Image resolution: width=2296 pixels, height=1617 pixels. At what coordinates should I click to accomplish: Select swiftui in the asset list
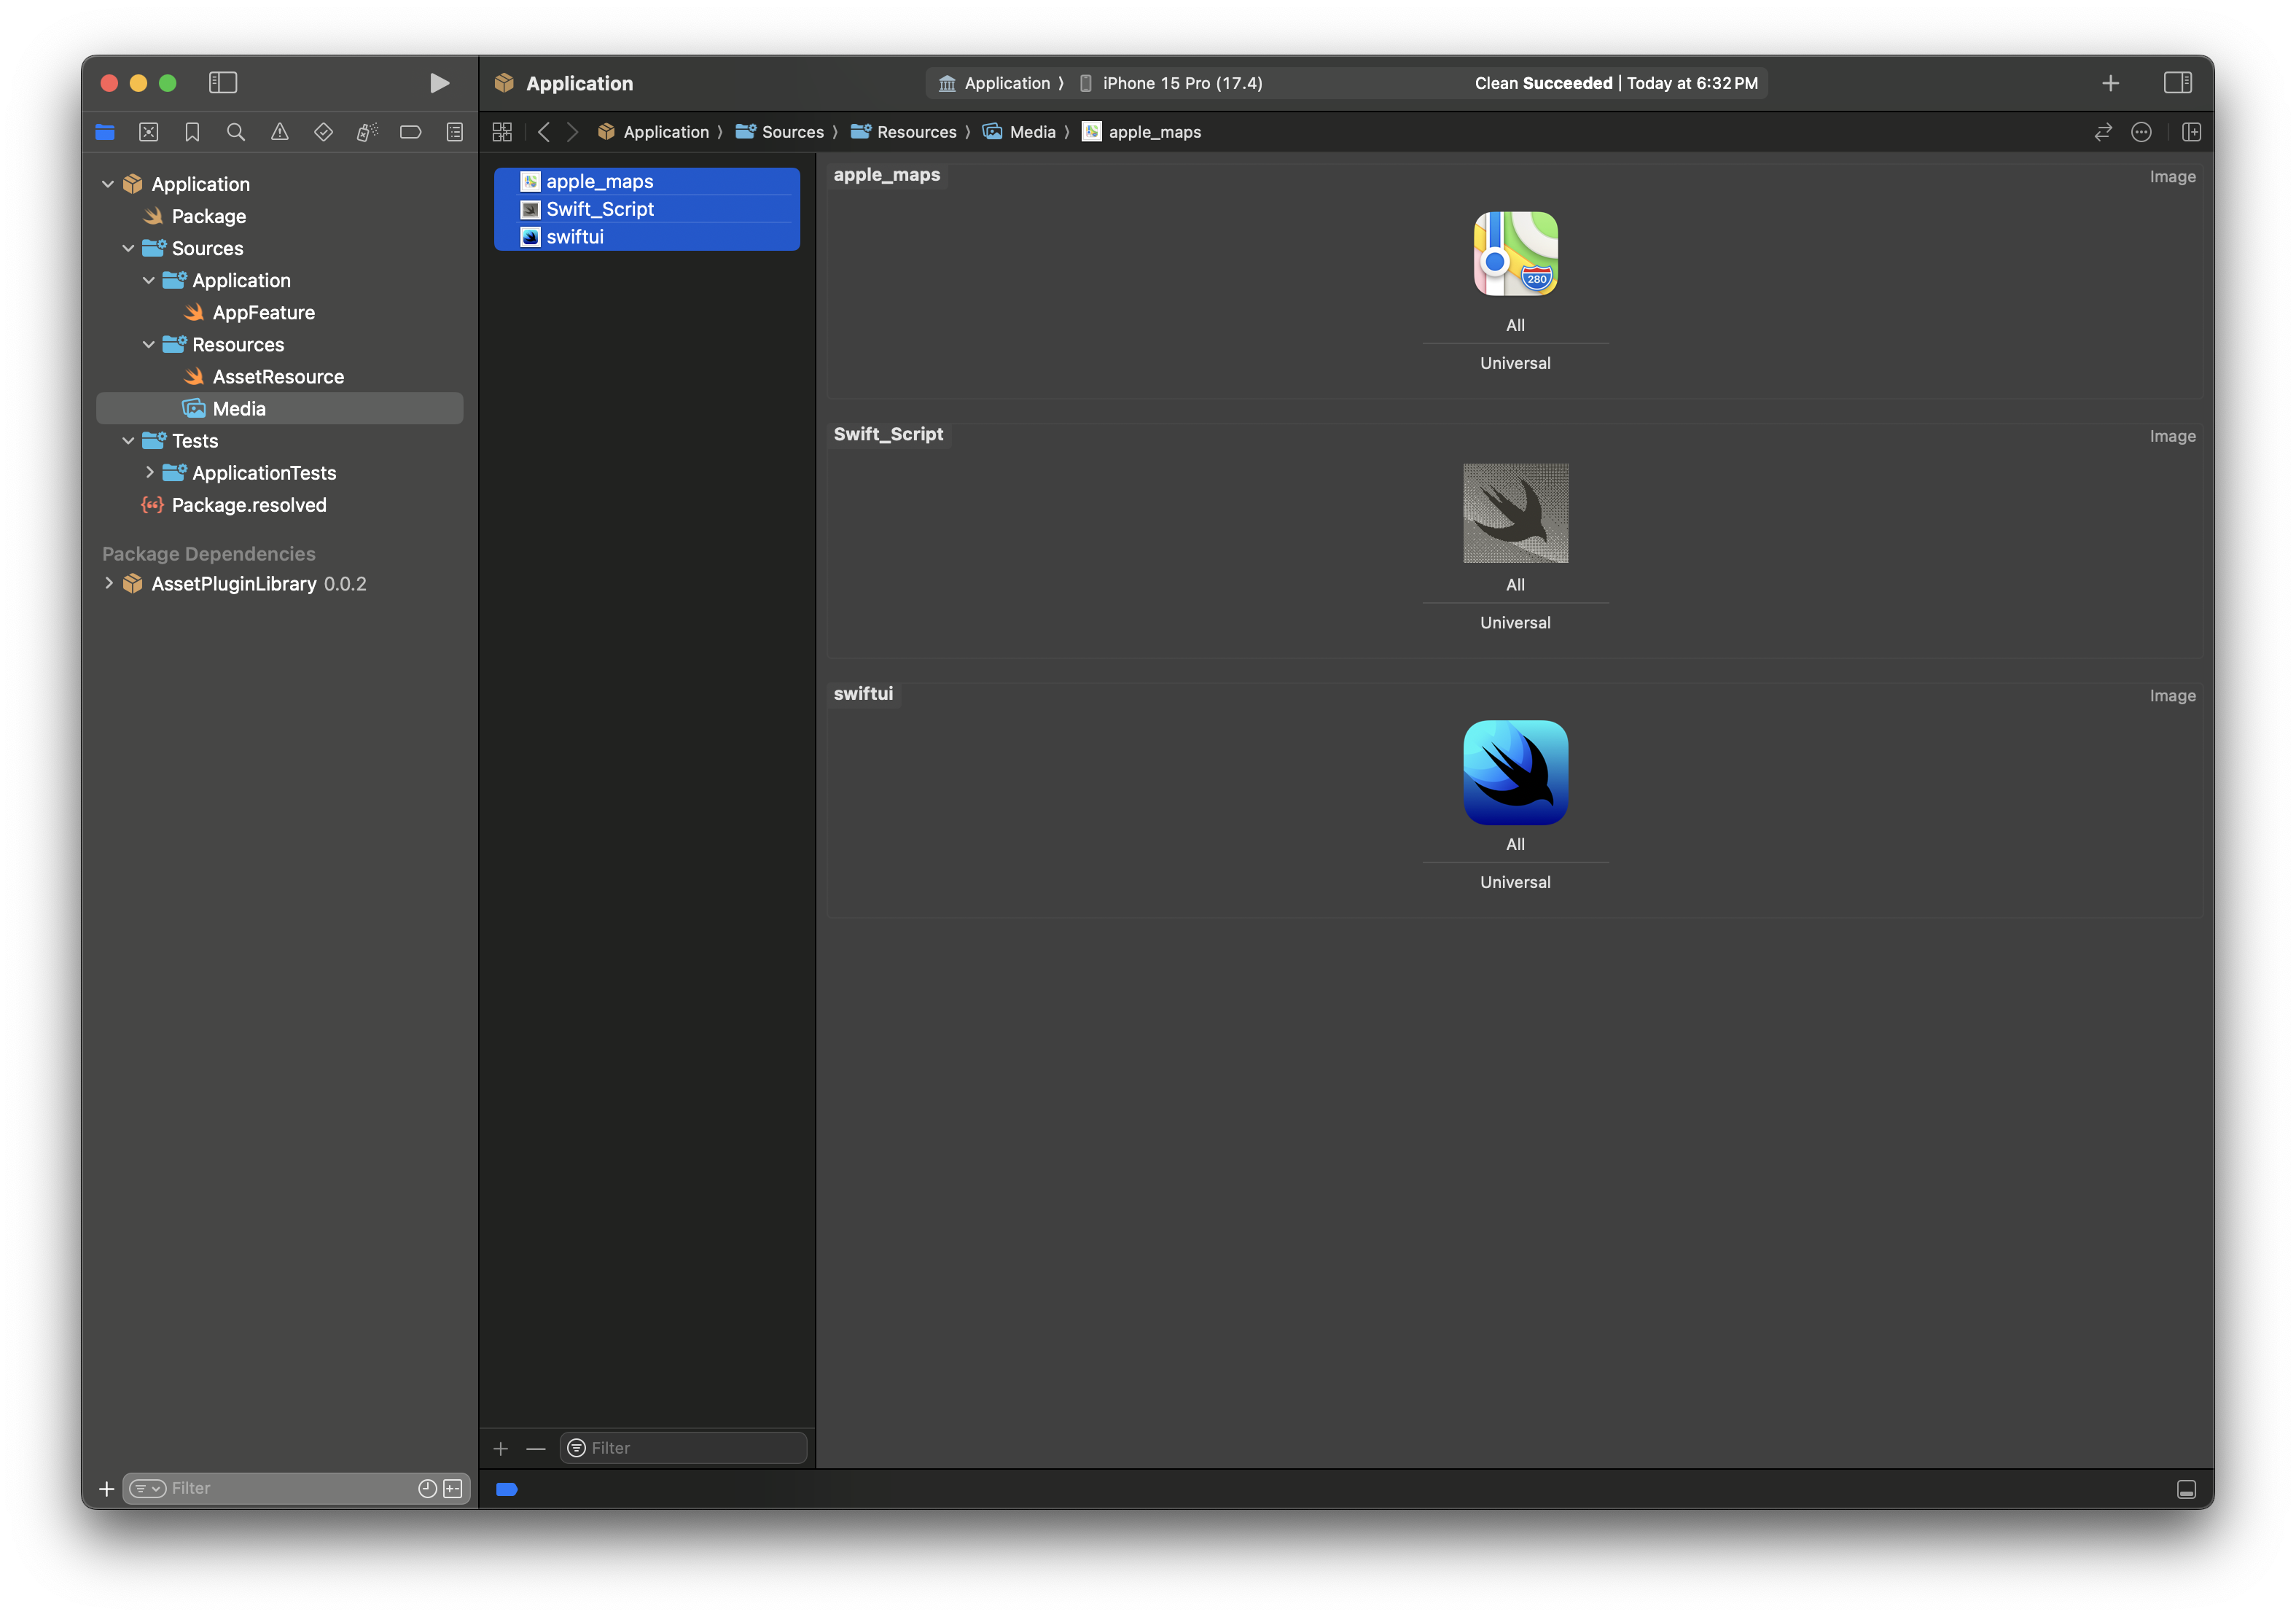[x=647, y=237]
